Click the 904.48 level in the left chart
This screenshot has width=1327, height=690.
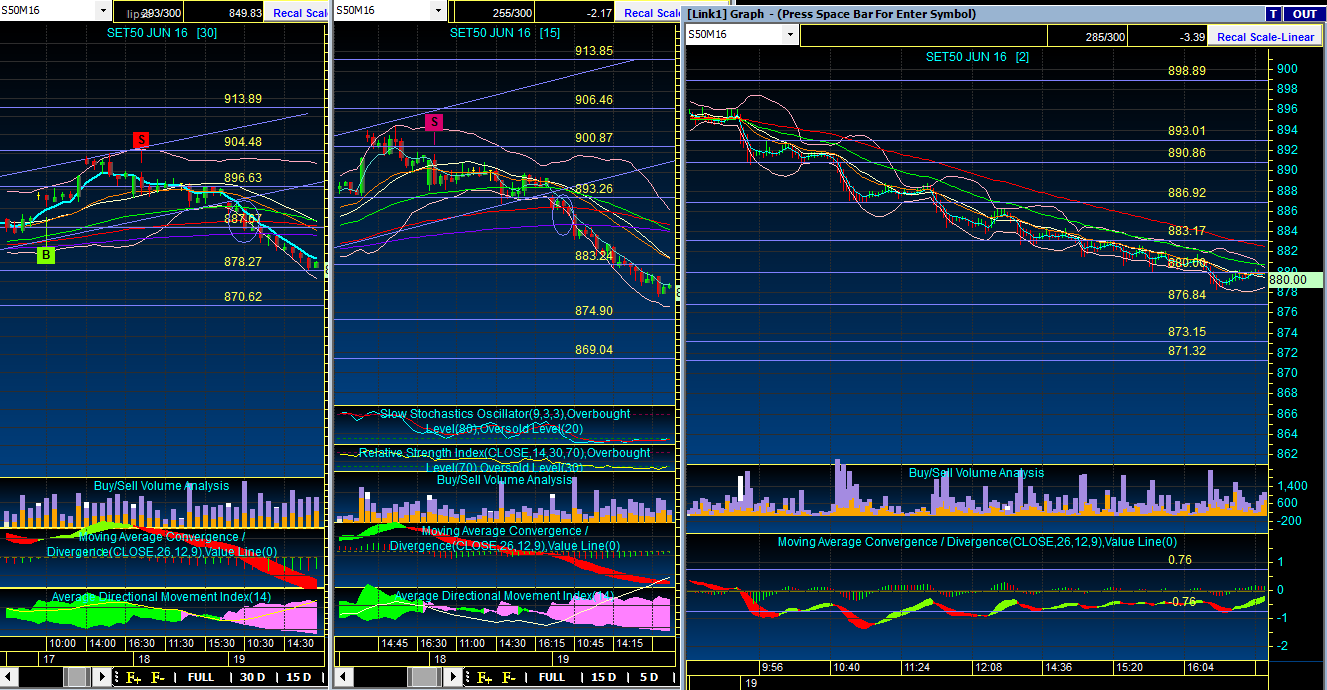pos(243,142)
